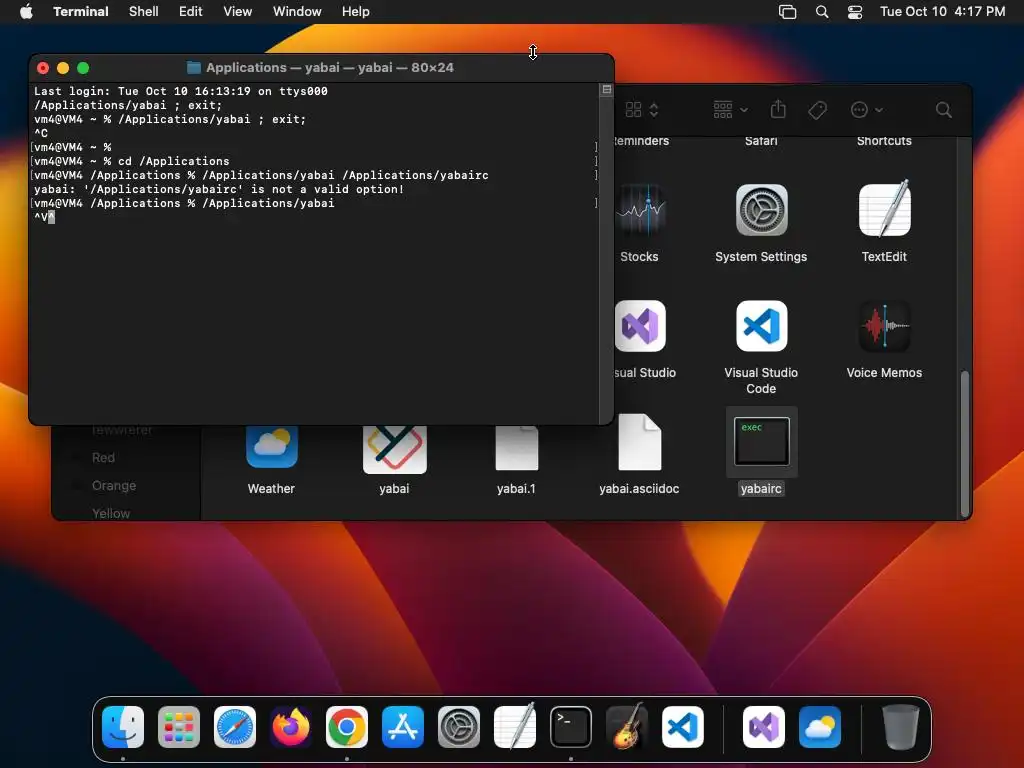The image size is (1024, 768).
Task: Click the Terminal window title text
Action: (x=330, y=67)
